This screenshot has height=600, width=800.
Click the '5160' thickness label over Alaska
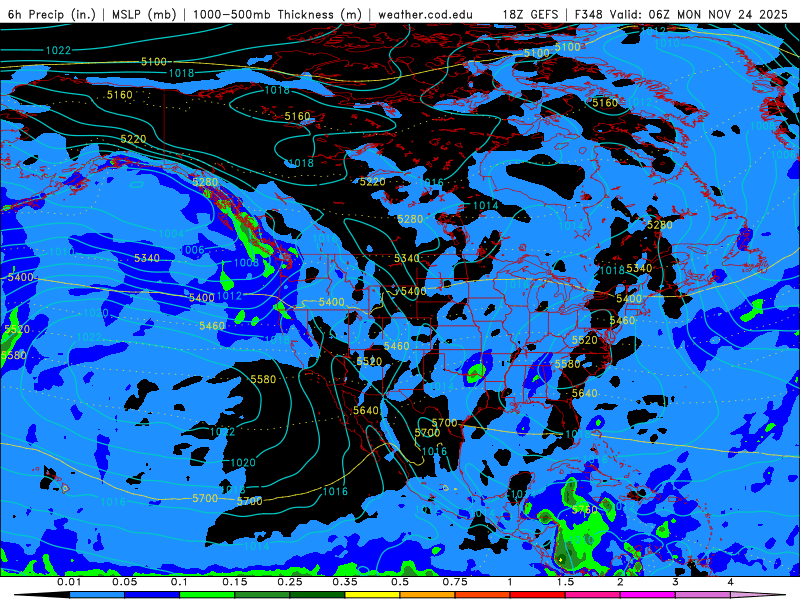point(119,95)
